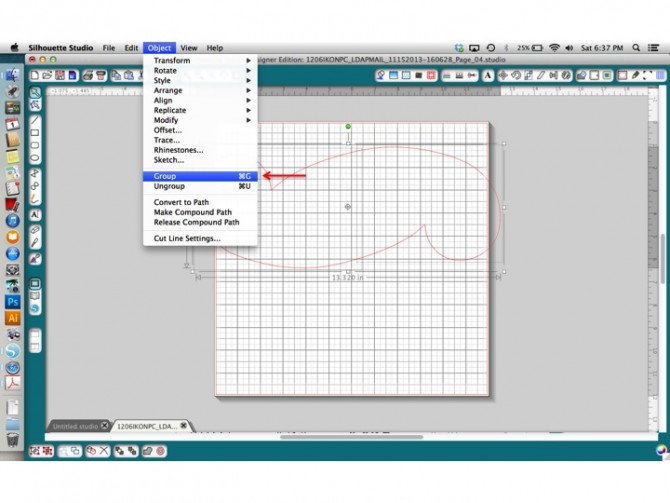670x503 pixels.
Task: Select the Draw Freehand tool
Action: [x=35, y=198]
